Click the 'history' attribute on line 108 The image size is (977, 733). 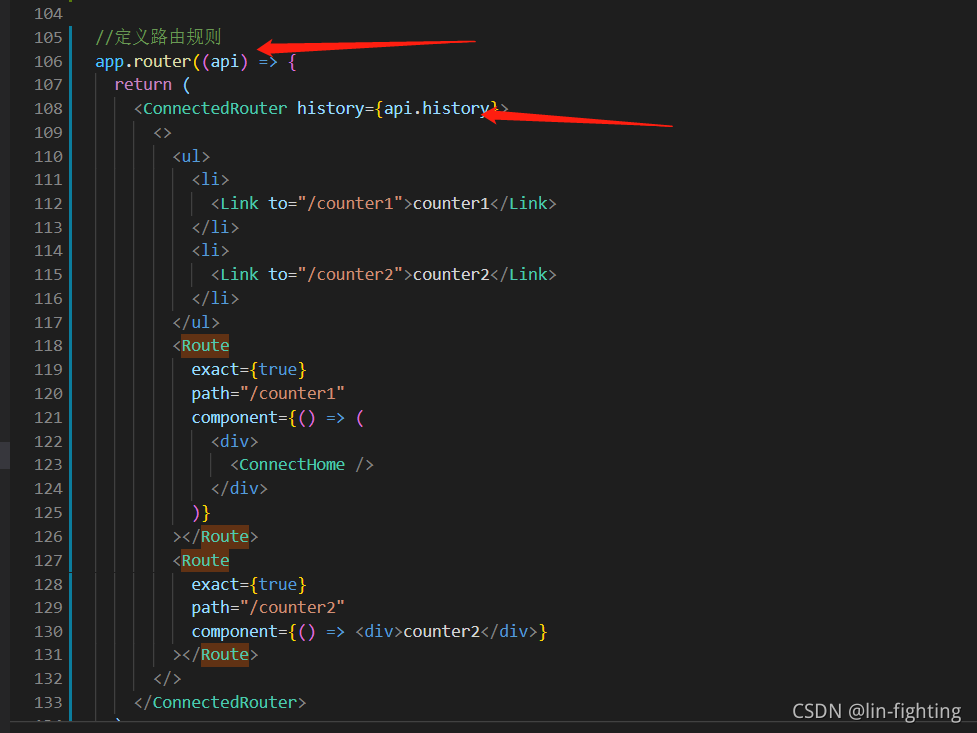(330, 108)
